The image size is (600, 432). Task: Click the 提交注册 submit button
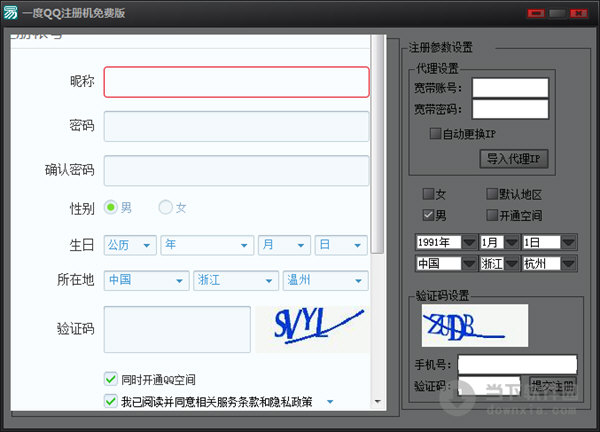pos(553,386)
